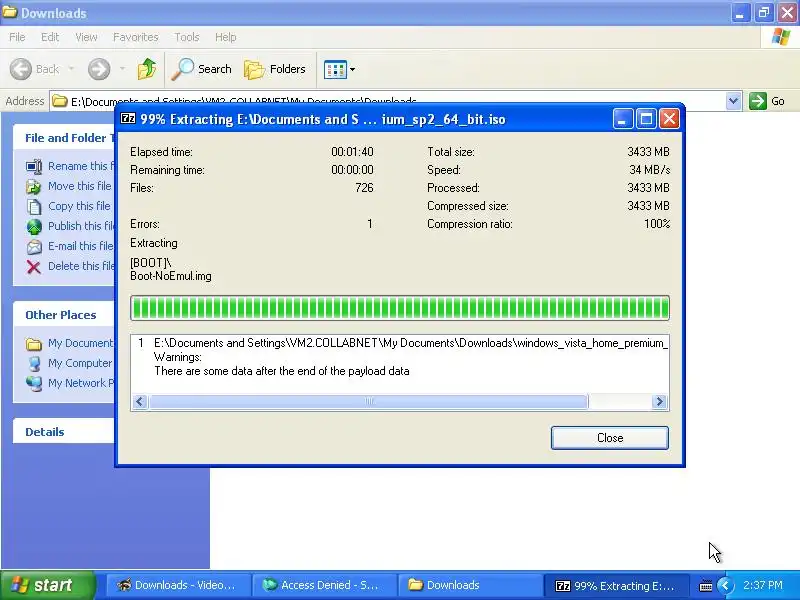Open the View menu in Downloads window
Viewport: 800px width, 600px height.
pyautogui.click(x=86, y=37)
